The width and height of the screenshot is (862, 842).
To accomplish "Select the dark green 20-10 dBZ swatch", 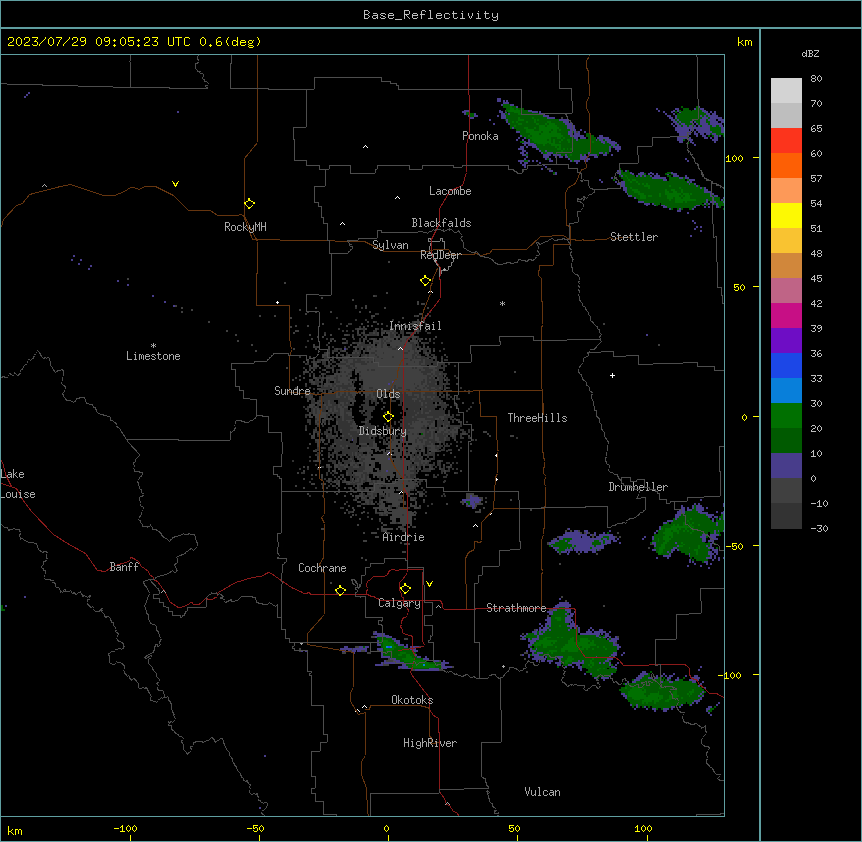I will click(786, 441).
